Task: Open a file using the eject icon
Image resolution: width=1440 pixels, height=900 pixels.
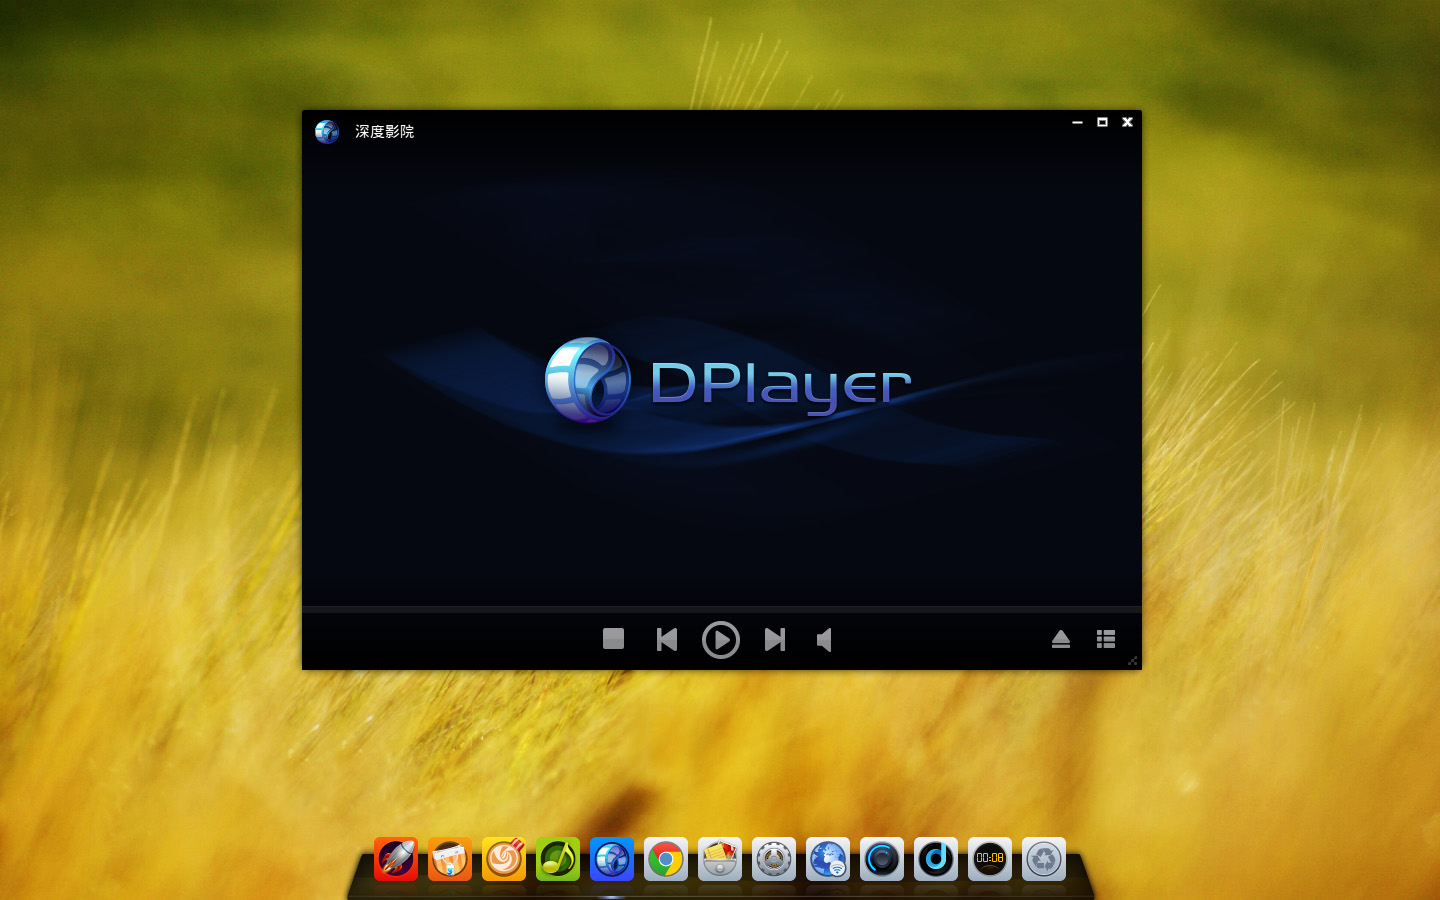Action: point(1061,639)
